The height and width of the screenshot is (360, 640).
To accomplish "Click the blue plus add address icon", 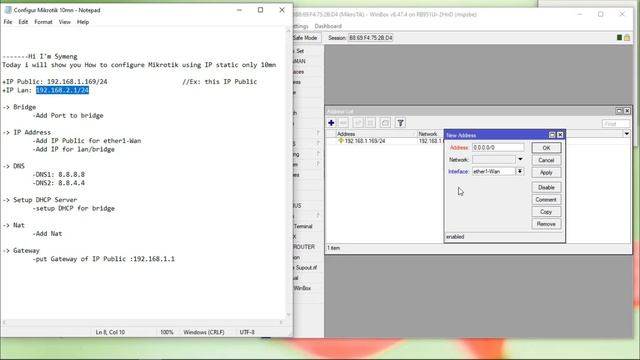I will point(331,123).
